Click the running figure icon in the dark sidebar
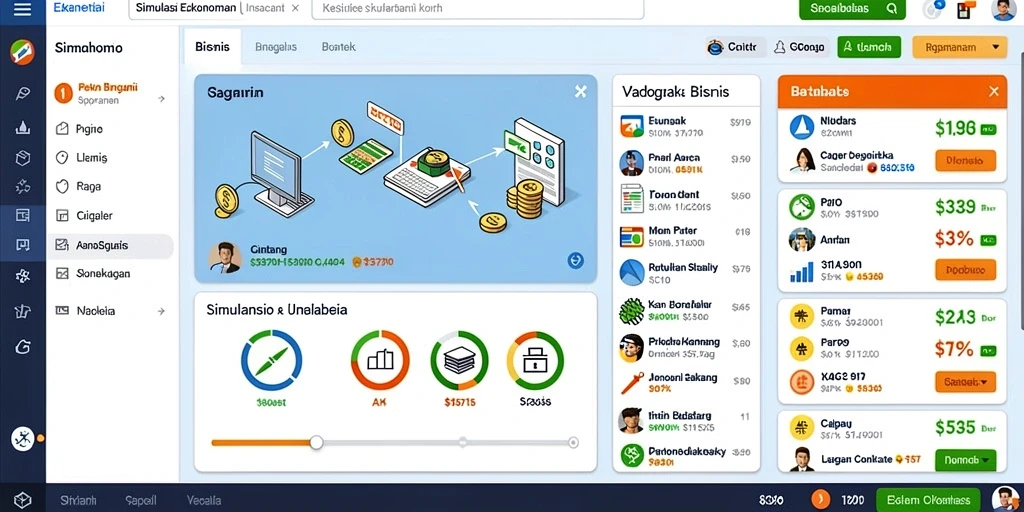 (x=22, y=439)
